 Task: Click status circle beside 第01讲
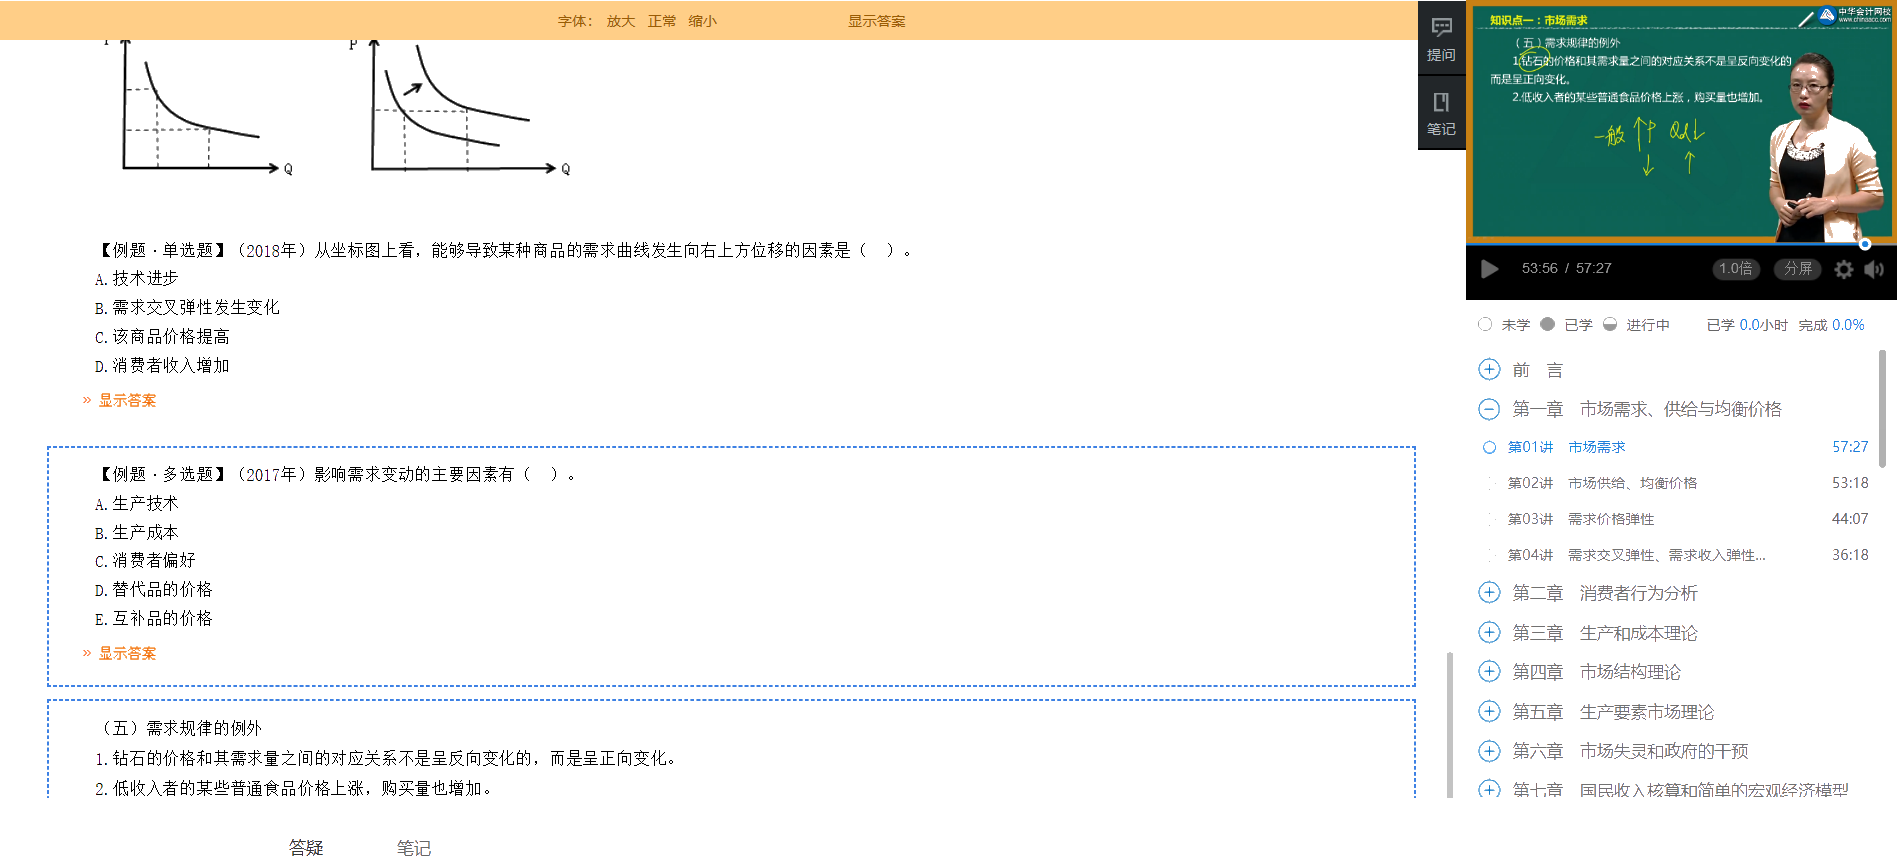pyautogui.click(x=1489, y=447)
